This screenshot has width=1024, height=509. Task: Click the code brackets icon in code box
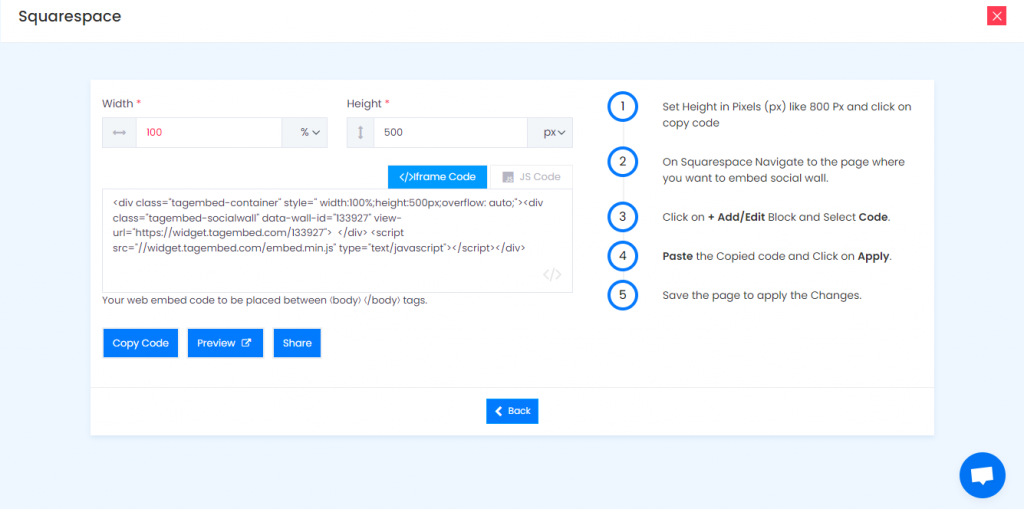click(x=552, y=275)
